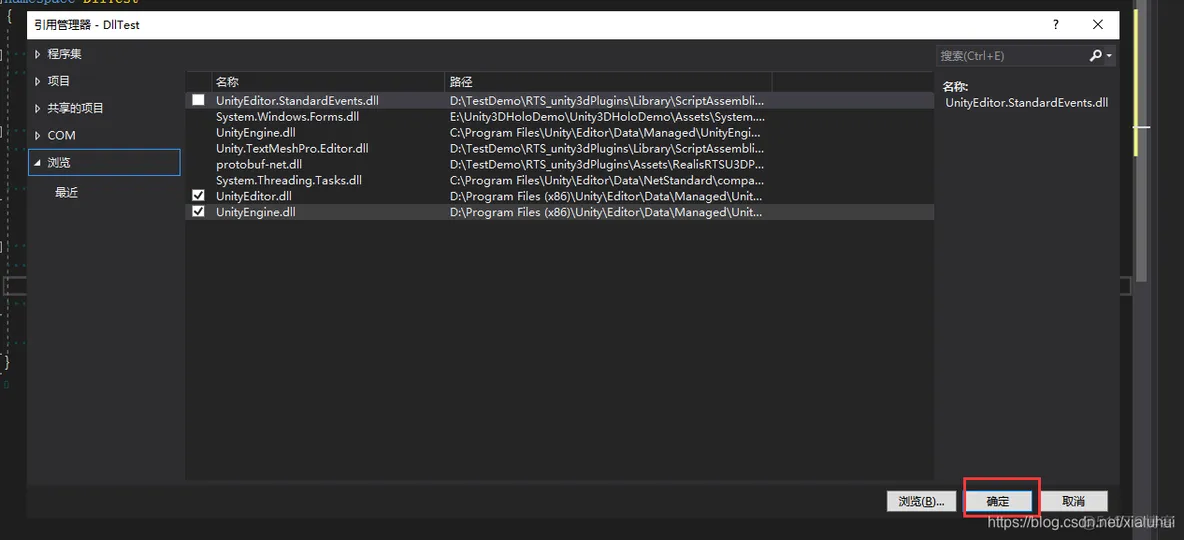Select the System.Windows.Forms.dll row

(x=560, y=116)
